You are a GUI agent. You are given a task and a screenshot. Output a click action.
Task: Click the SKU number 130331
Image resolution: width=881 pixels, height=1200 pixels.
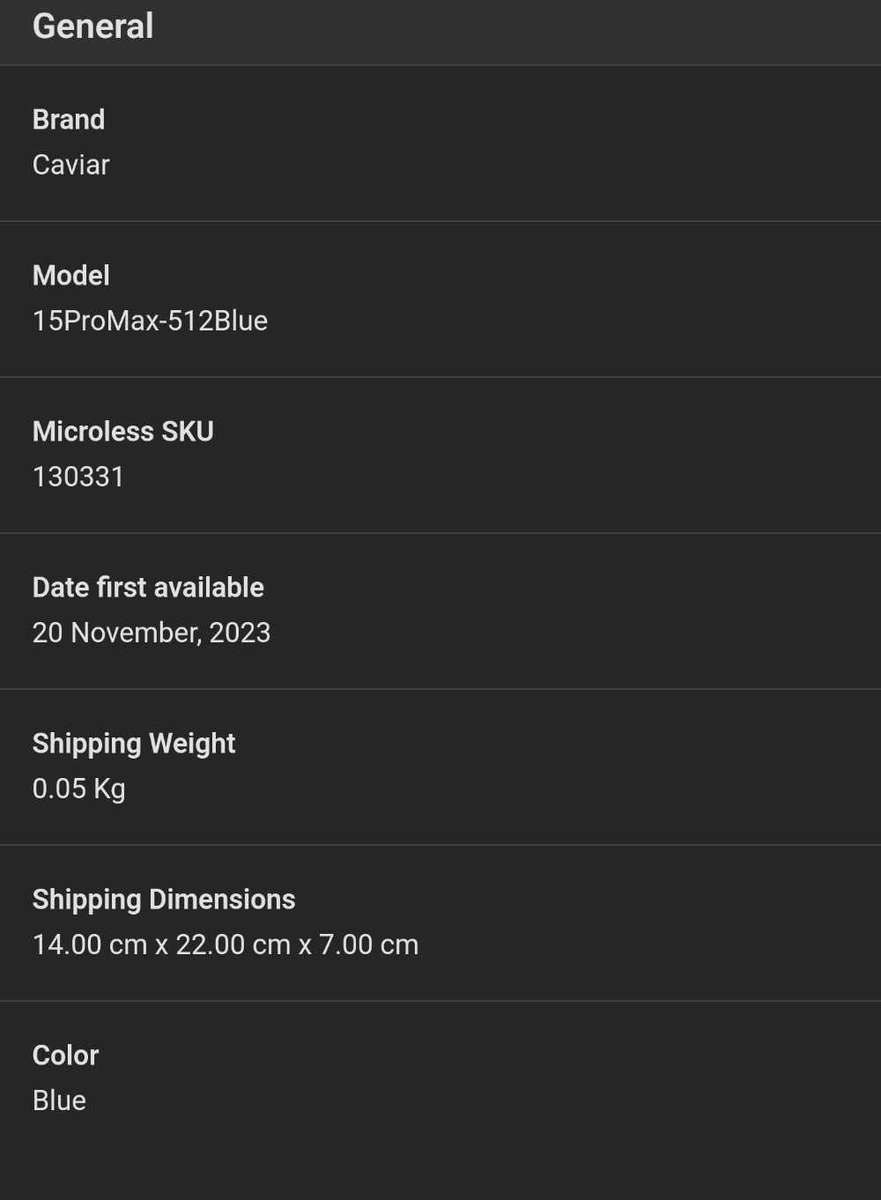pos(78,477)
